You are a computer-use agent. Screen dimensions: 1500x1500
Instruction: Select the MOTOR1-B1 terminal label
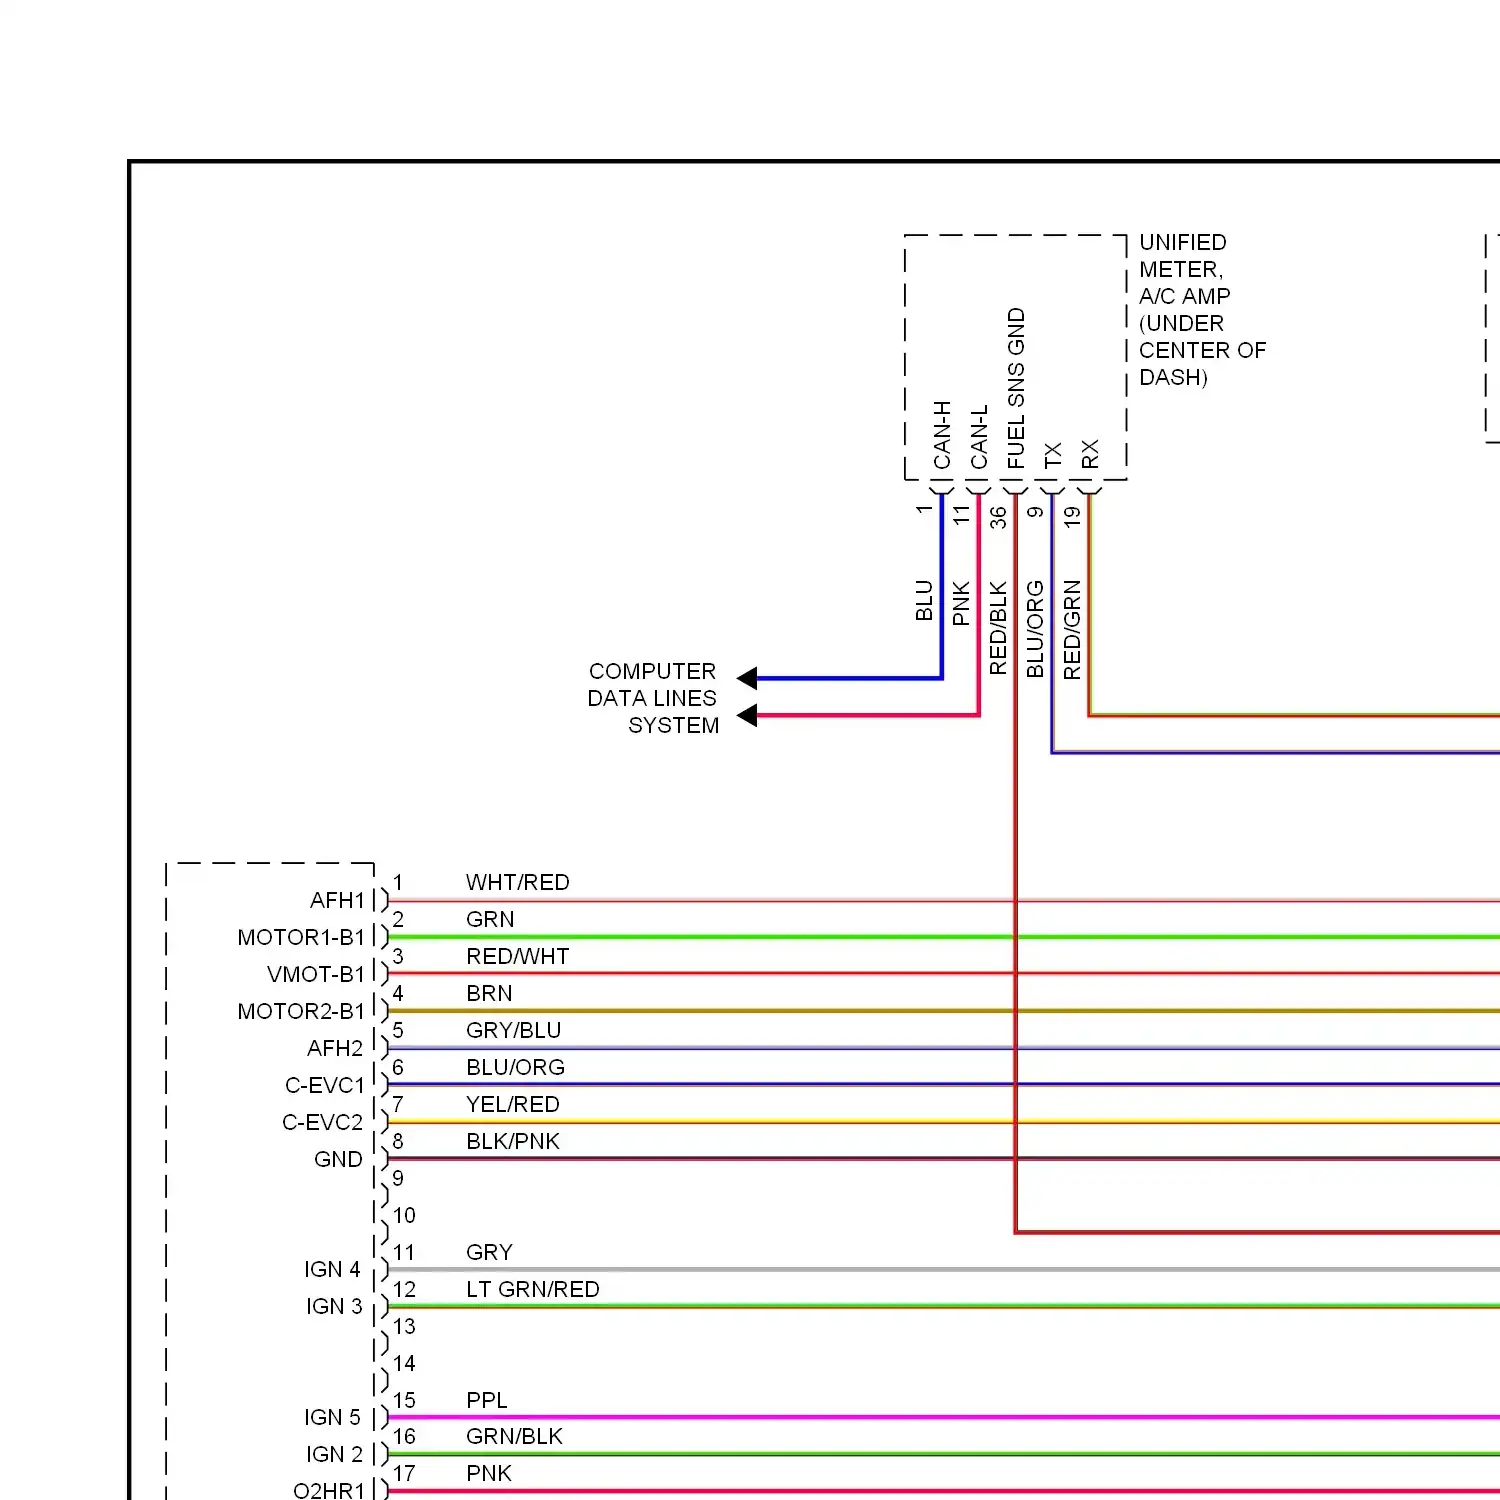(x=301, y=937)
